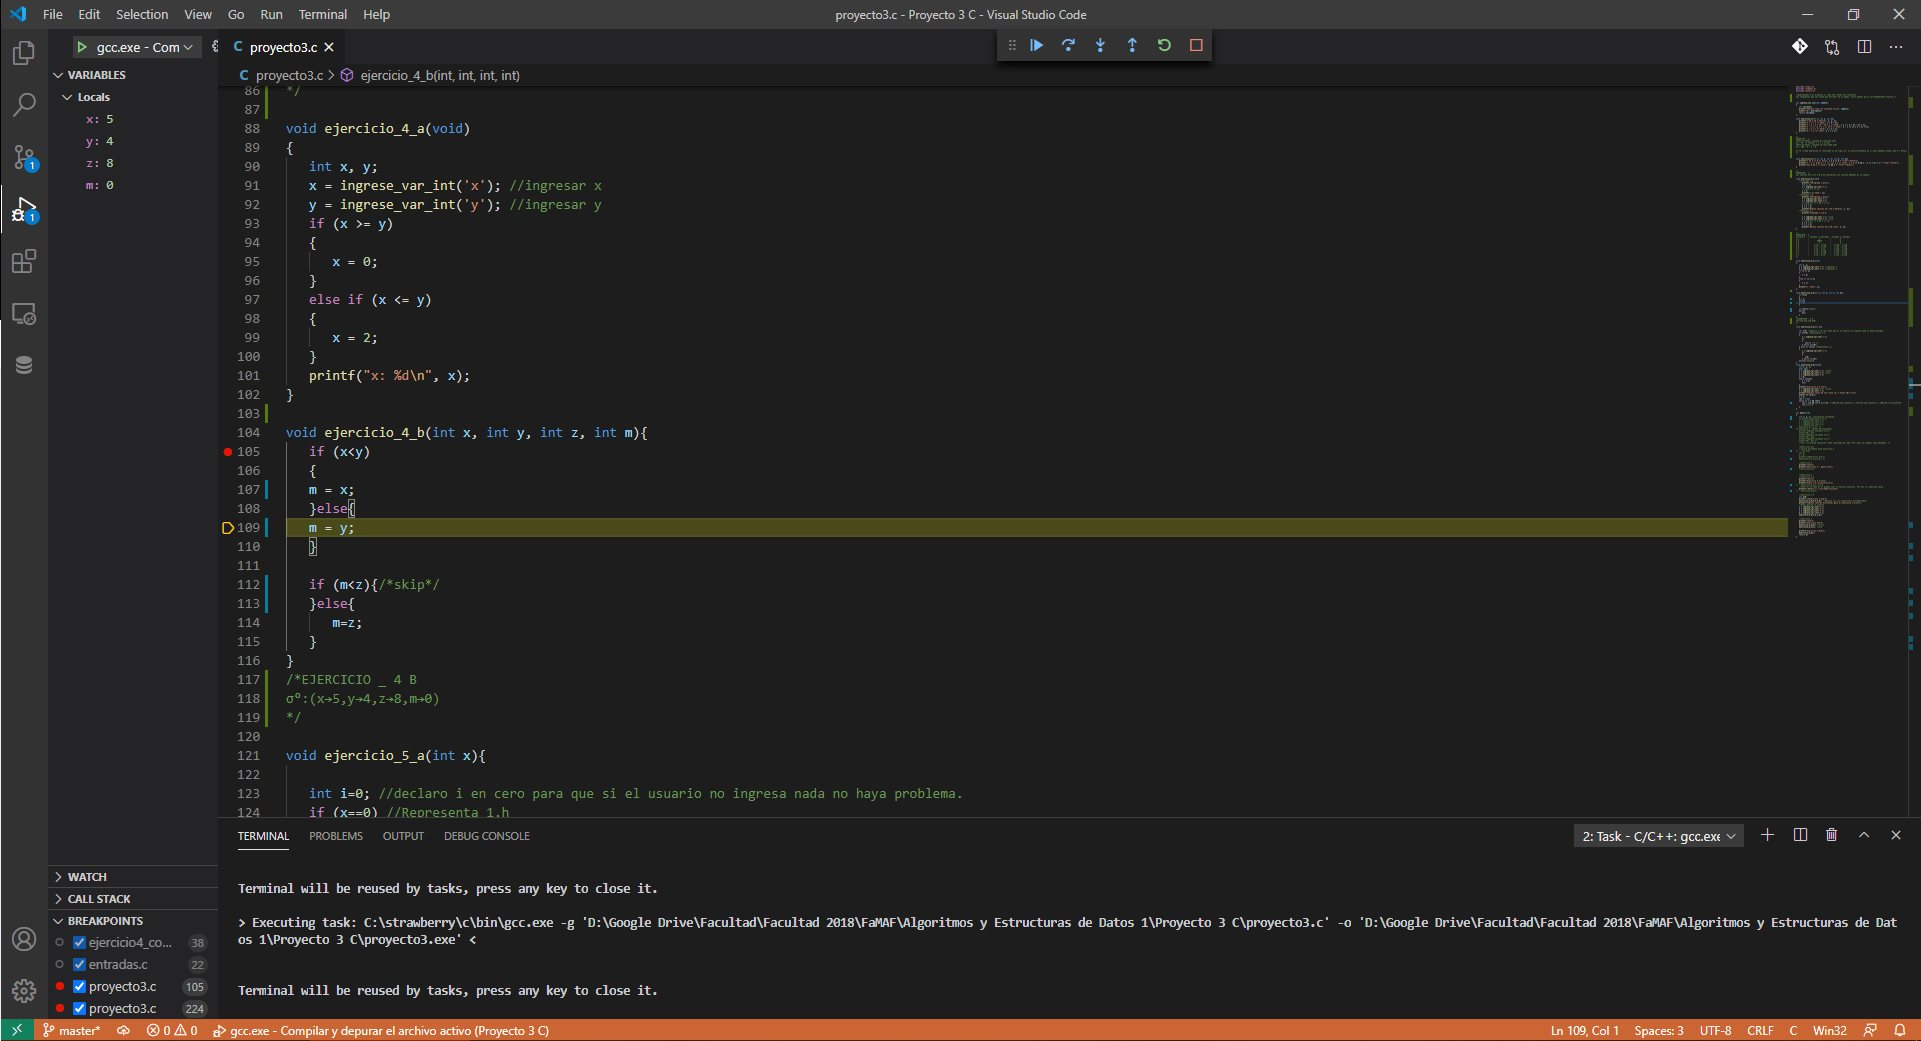Switch to the DEBUG CONSOLE tab

tap(486, 836)
